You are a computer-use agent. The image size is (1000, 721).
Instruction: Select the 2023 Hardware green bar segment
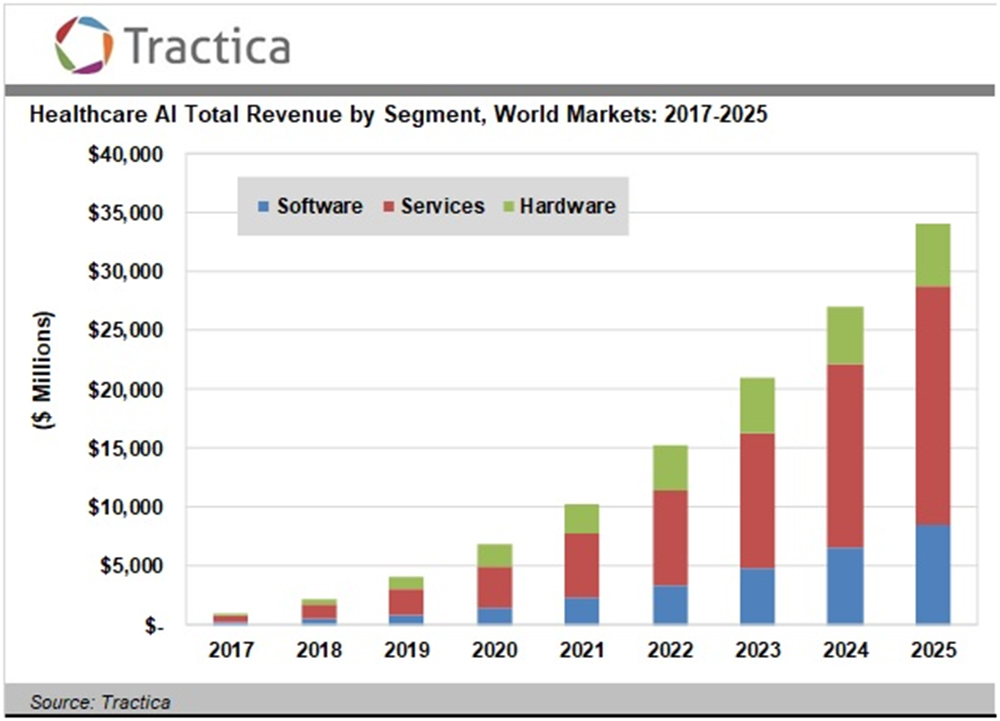pos(758,406)
